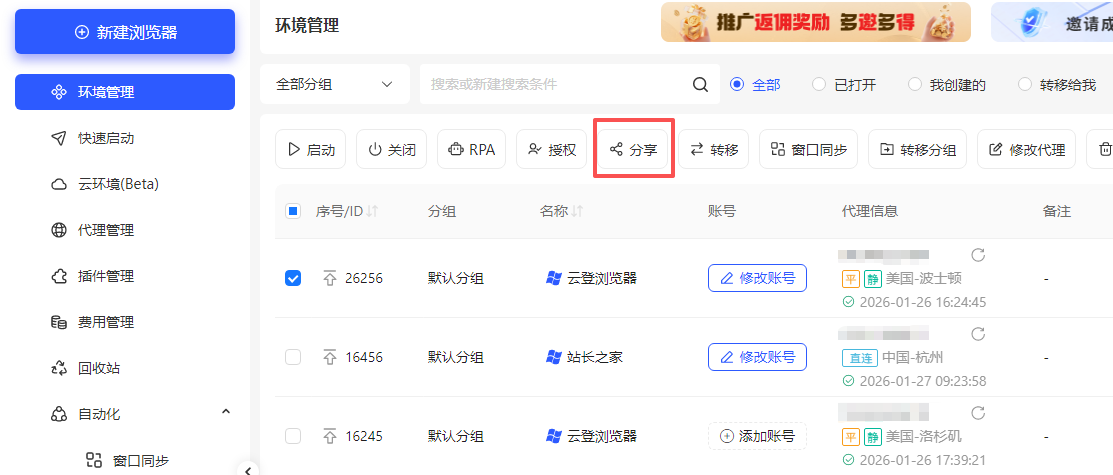Check the row 16456 checkbox
1113x475 pixels.
pyautogui.click(x=292, y=357)
